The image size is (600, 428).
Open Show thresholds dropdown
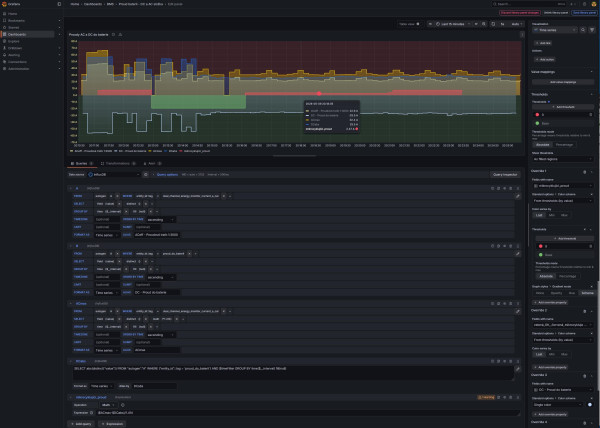click(562, 159)
